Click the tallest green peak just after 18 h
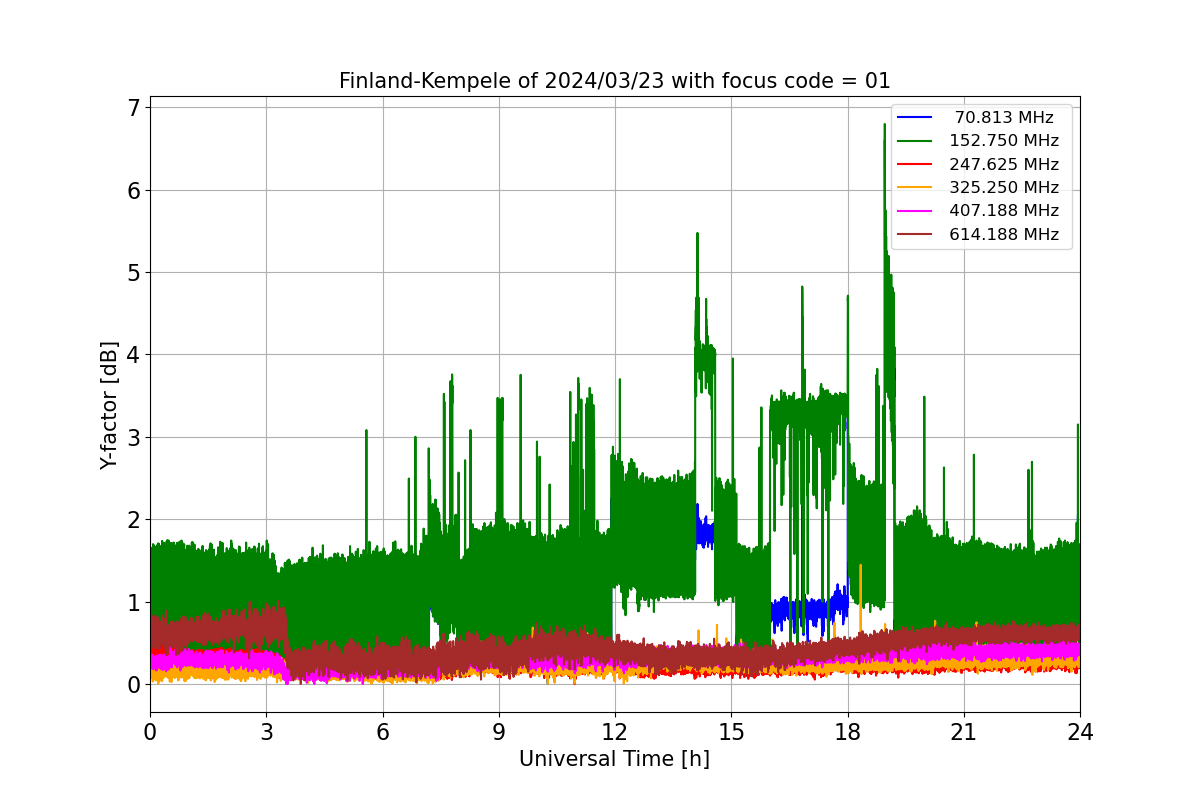 pyautogui.click(x=884, y=125)
